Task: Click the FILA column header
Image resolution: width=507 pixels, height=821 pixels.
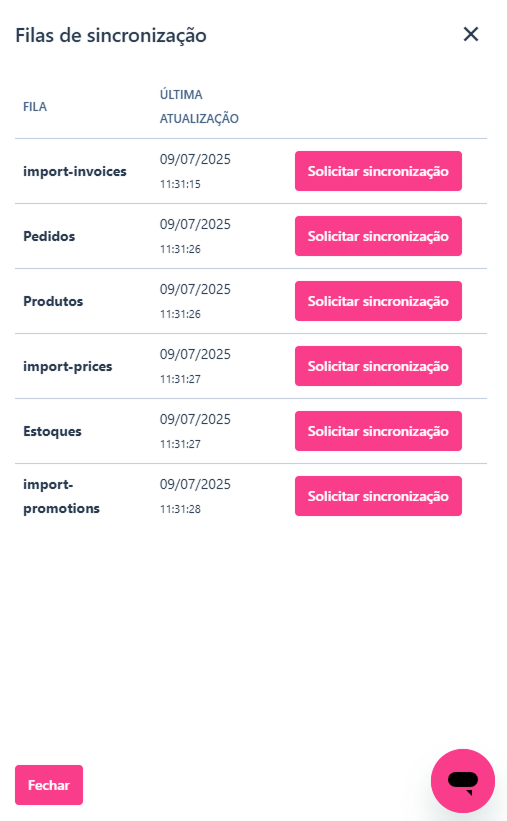Action: point(35,107)
